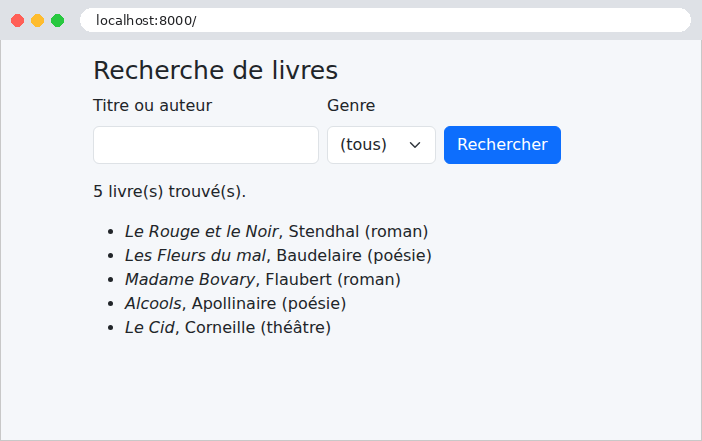This screenshot has width=702, height=441.
Task: Select Le Rouge et le Noir list item
Action: coord(276,231)
